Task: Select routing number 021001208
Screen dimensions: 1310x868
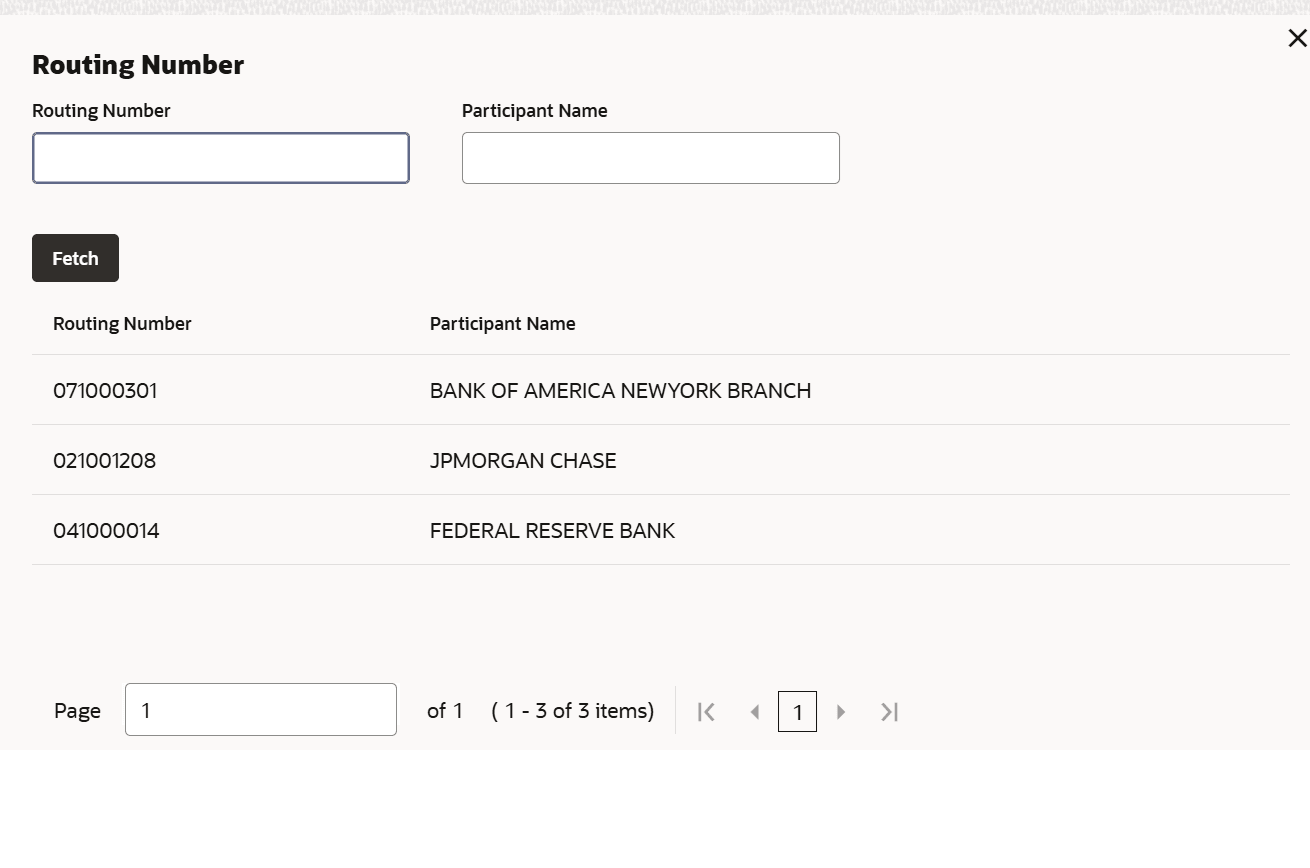Action: 104,461
